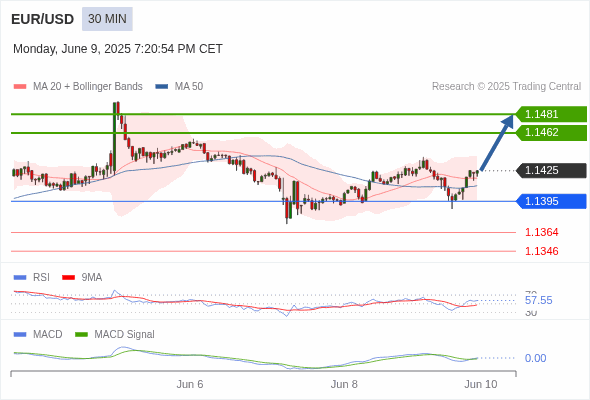590x400 pixels.
Task: Click the RSI value 57.55
Action: pos(539,300)
